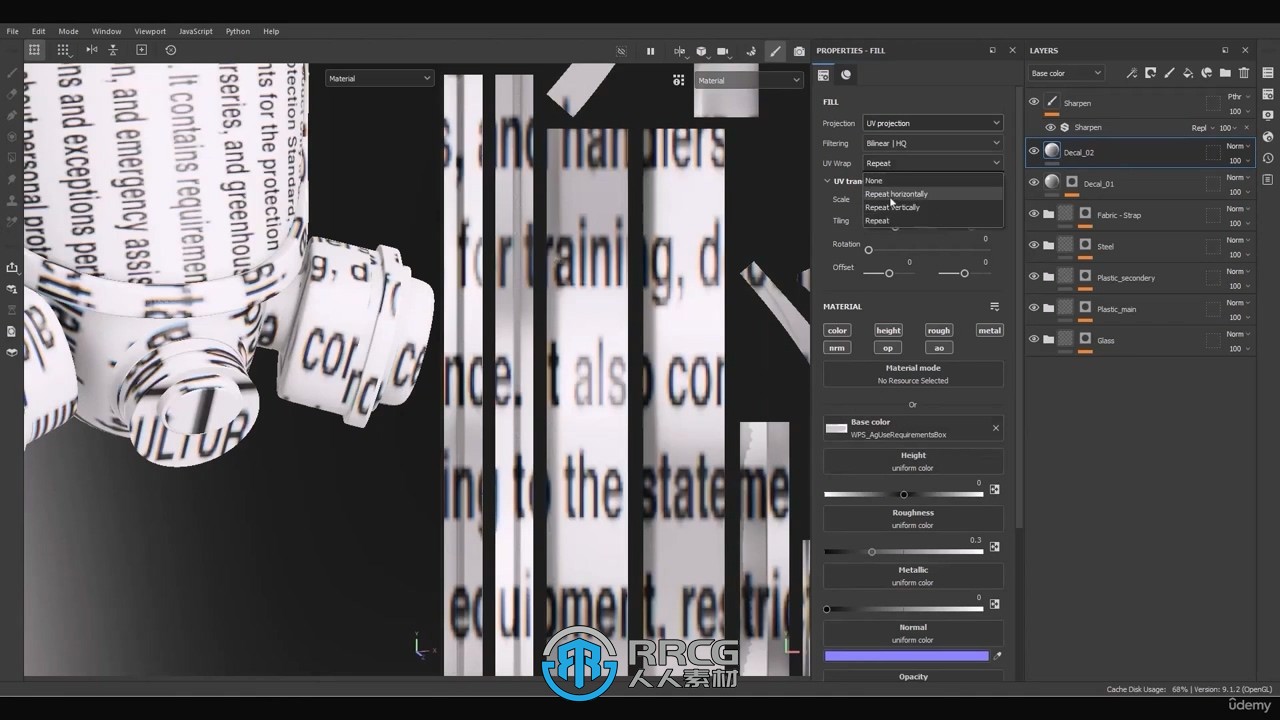1280x720 pixels.
Task: Open material presets list icon beside MATERIAL
Action: pyautogui.click(x=995, y=307)
